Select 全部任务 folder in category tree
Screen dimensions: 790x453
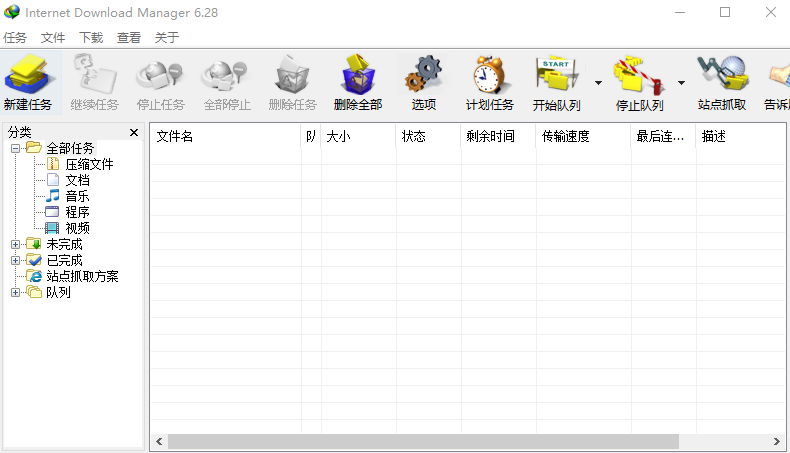pos(70,148)
